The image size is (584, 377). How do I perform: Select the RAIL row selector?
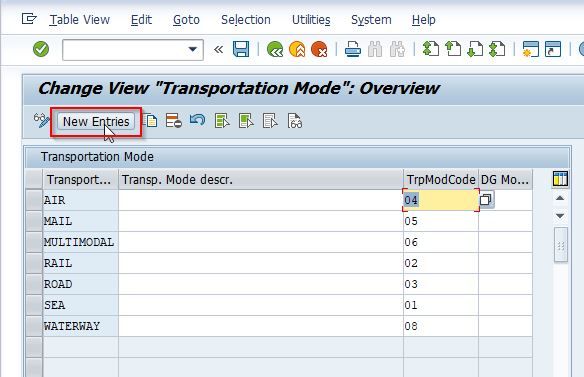[34, 263]
